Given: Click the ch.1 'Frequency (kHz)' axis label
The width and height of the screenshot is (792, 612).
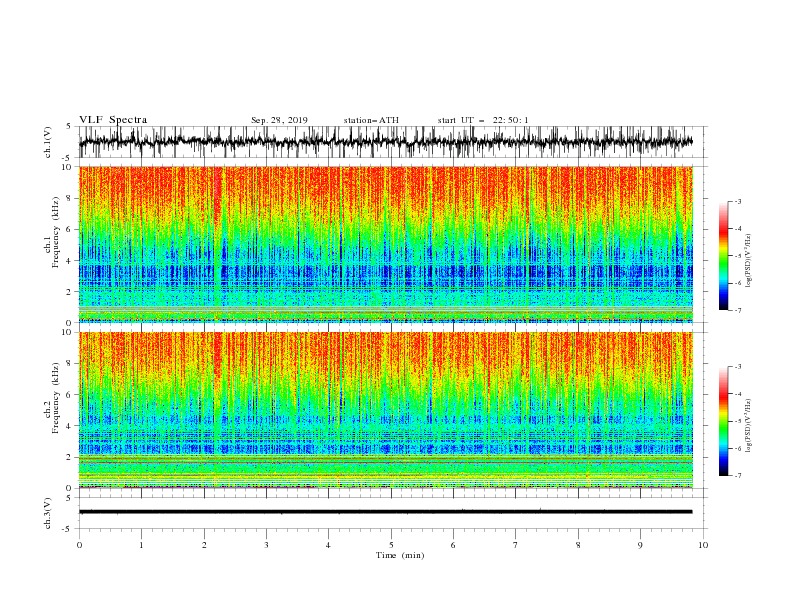Looking at the screenshot, I should (x=57, y=233).
